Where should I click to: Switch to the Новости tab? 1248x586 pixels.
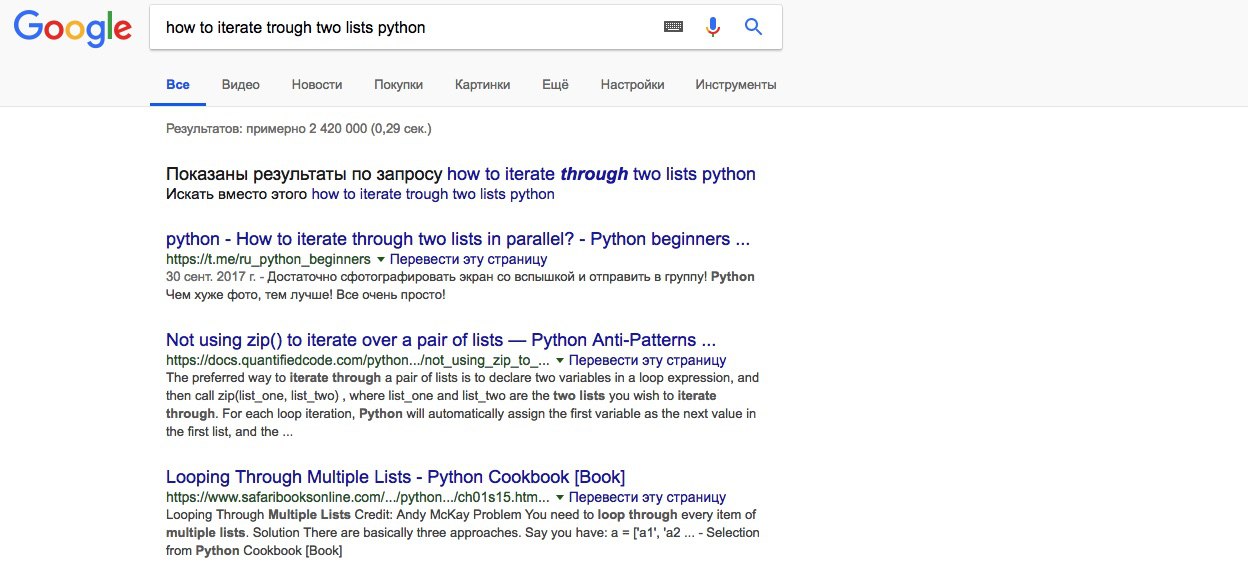pos(317,85)
